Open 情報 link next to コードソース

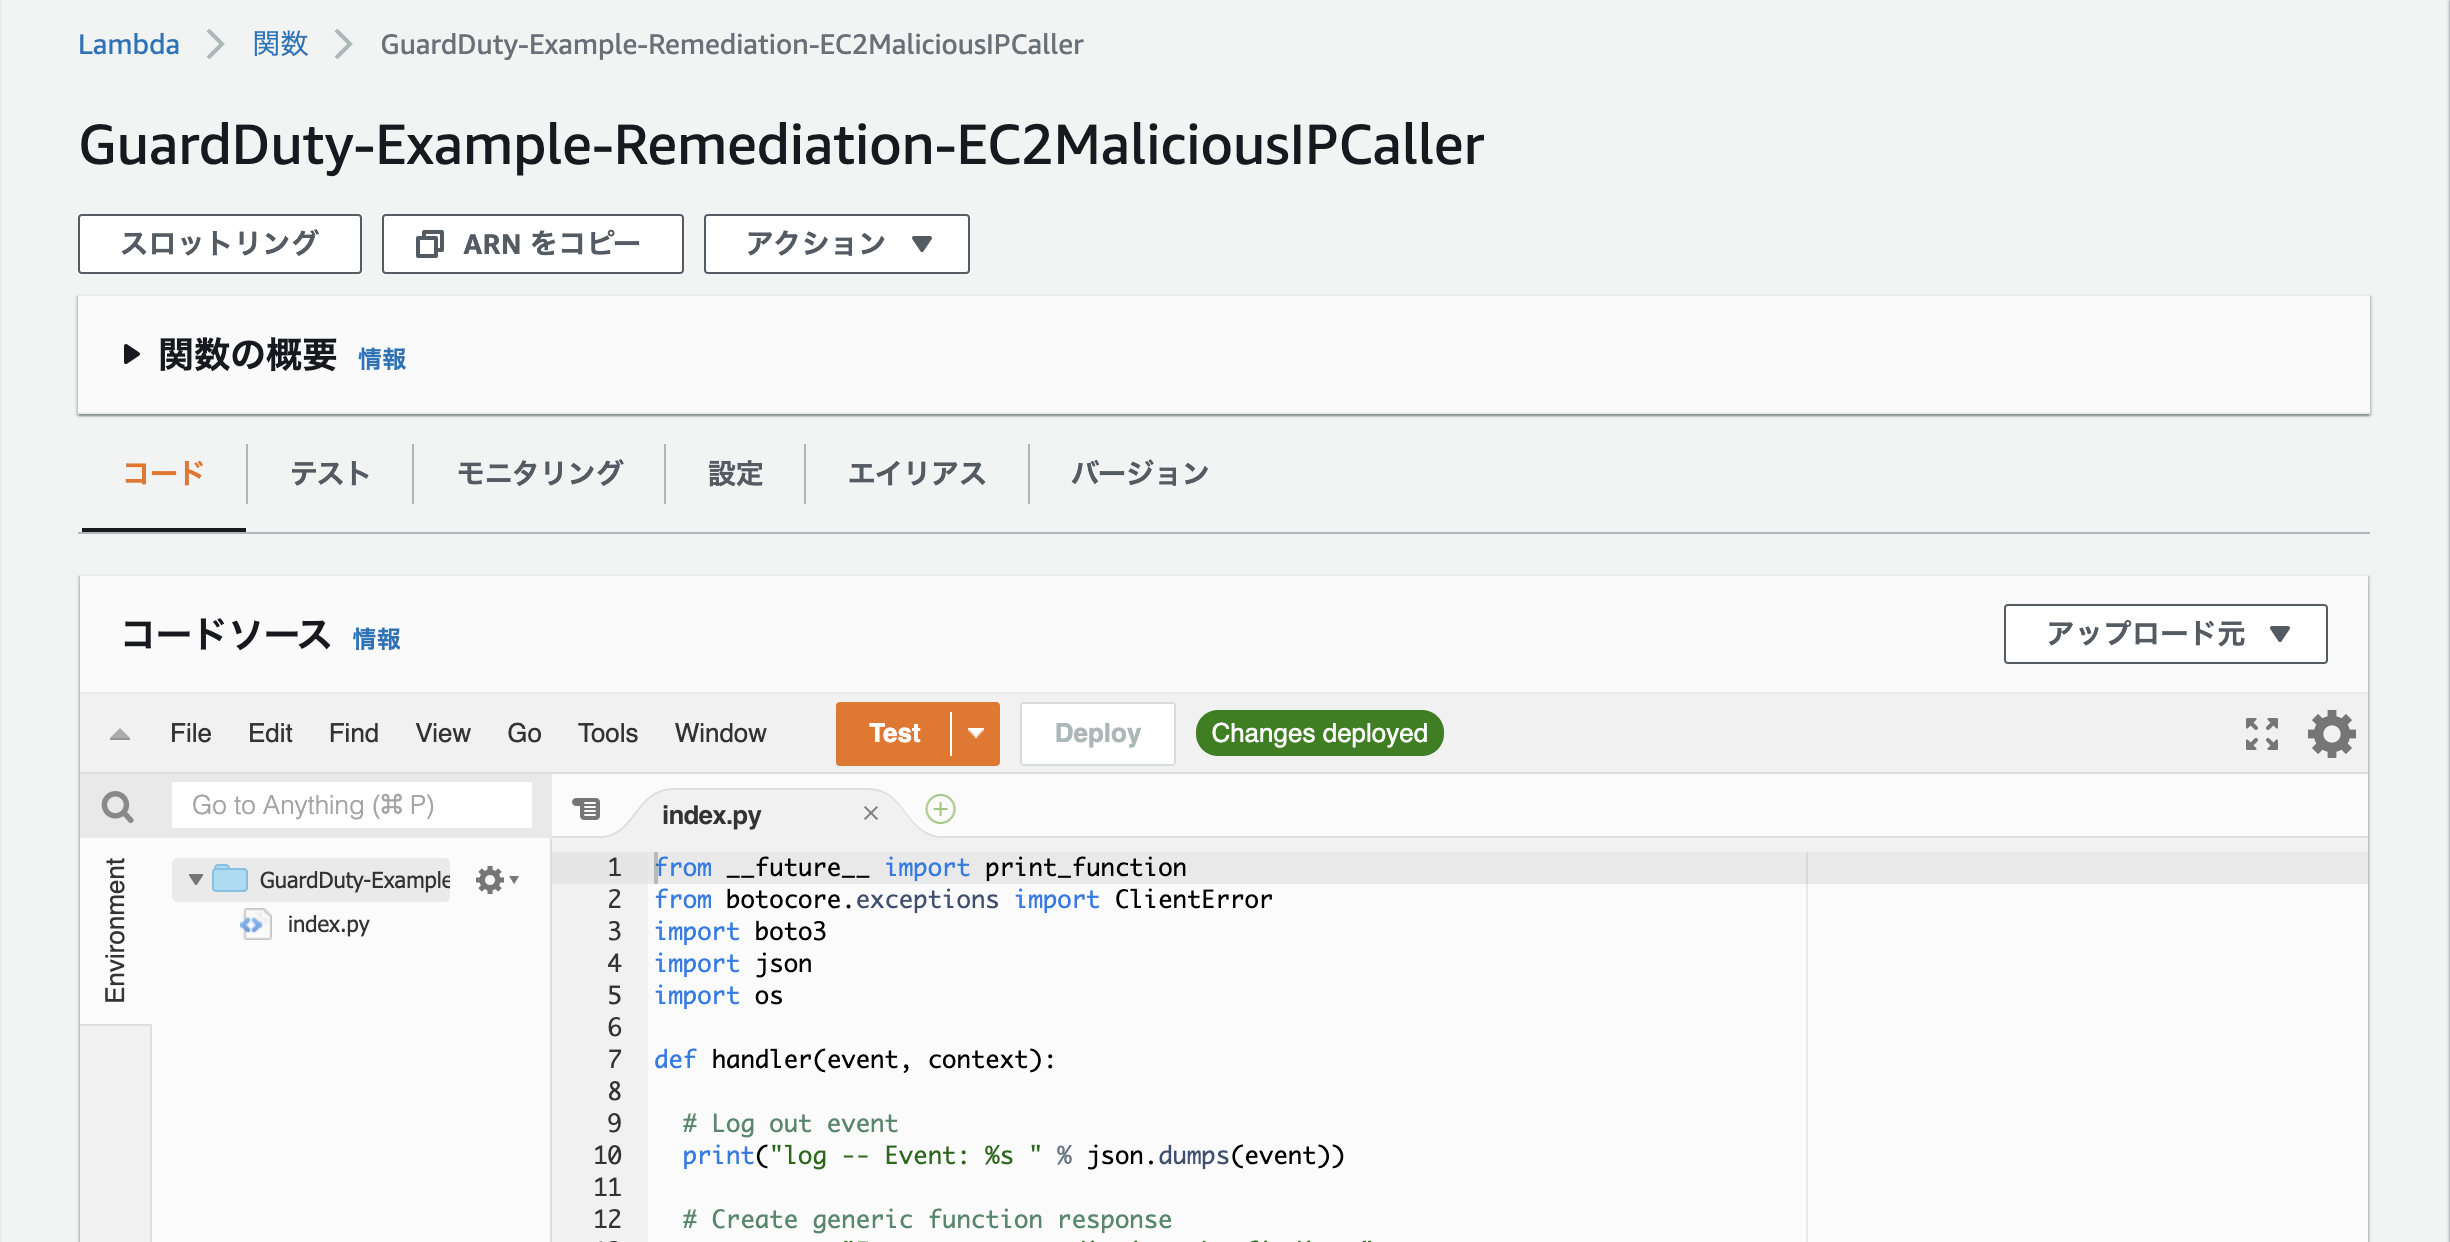[377, 639]
